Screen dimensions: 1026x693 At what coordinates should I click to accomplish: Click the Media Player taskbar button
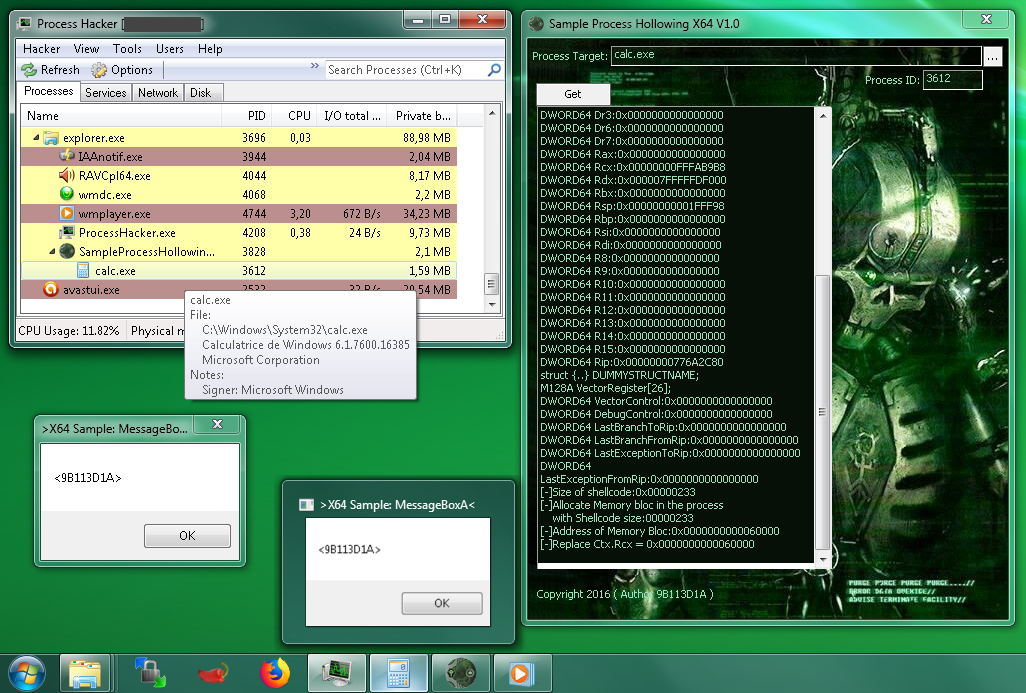click(522, 673)
